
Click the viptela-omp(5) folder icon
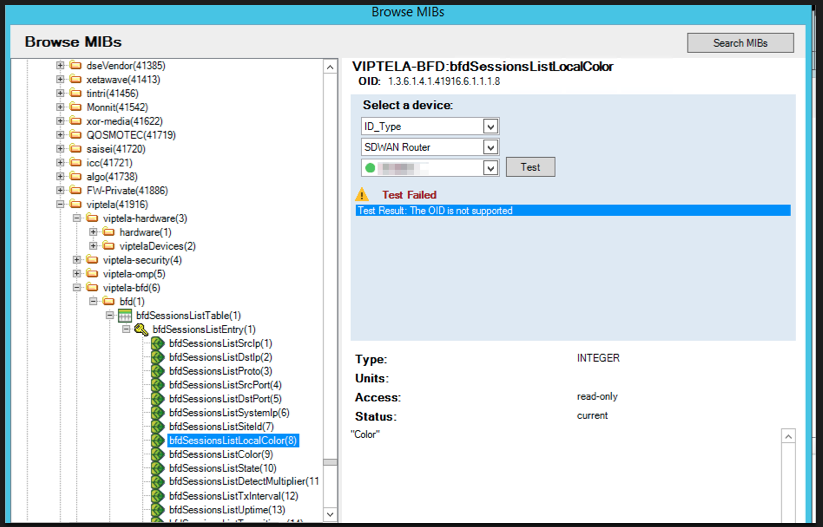92,274
